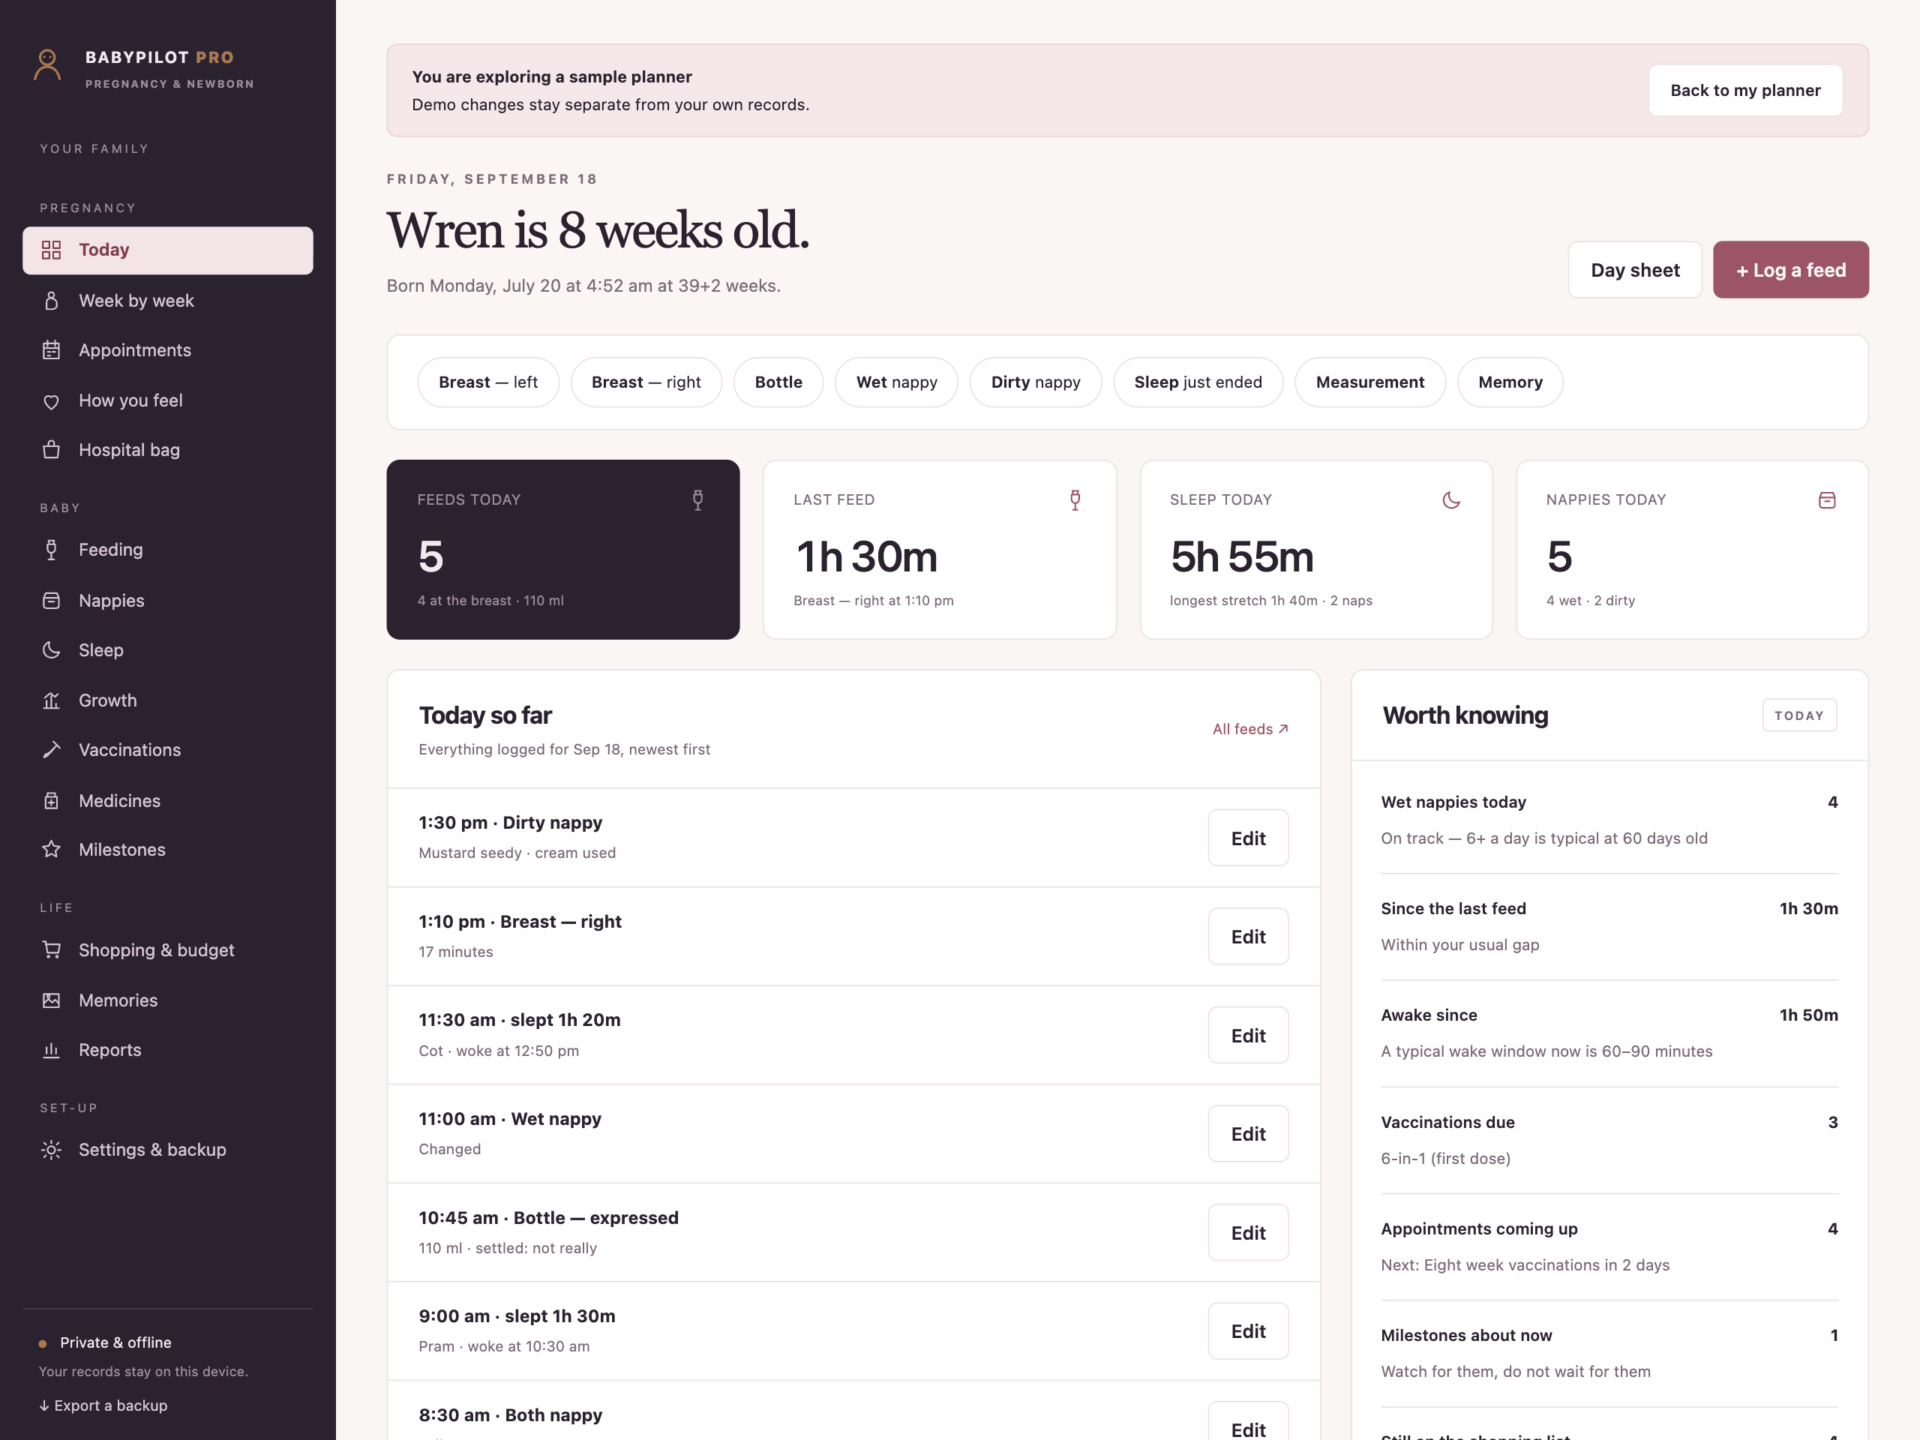1920x1440 pixels.
Task: Click the nappy icon on Nappies Today card
Action: tap(1827, 500)
